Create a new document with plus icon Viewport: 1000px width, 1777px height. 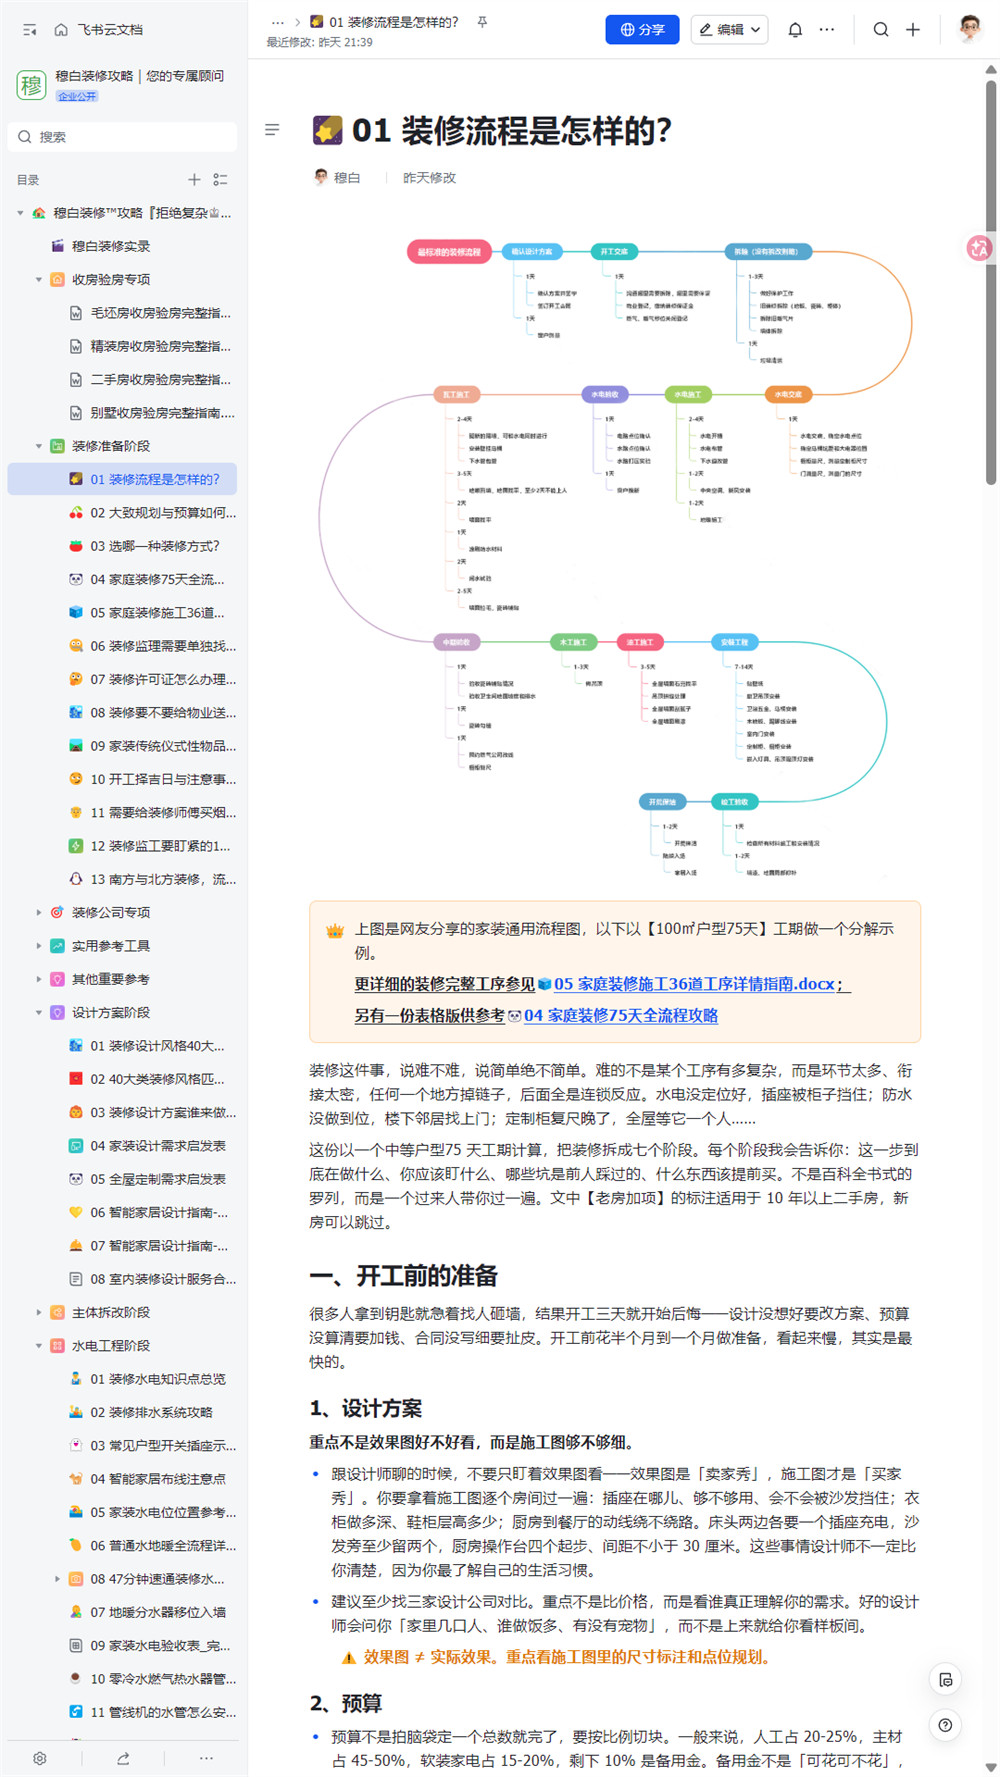click(913, 30)
